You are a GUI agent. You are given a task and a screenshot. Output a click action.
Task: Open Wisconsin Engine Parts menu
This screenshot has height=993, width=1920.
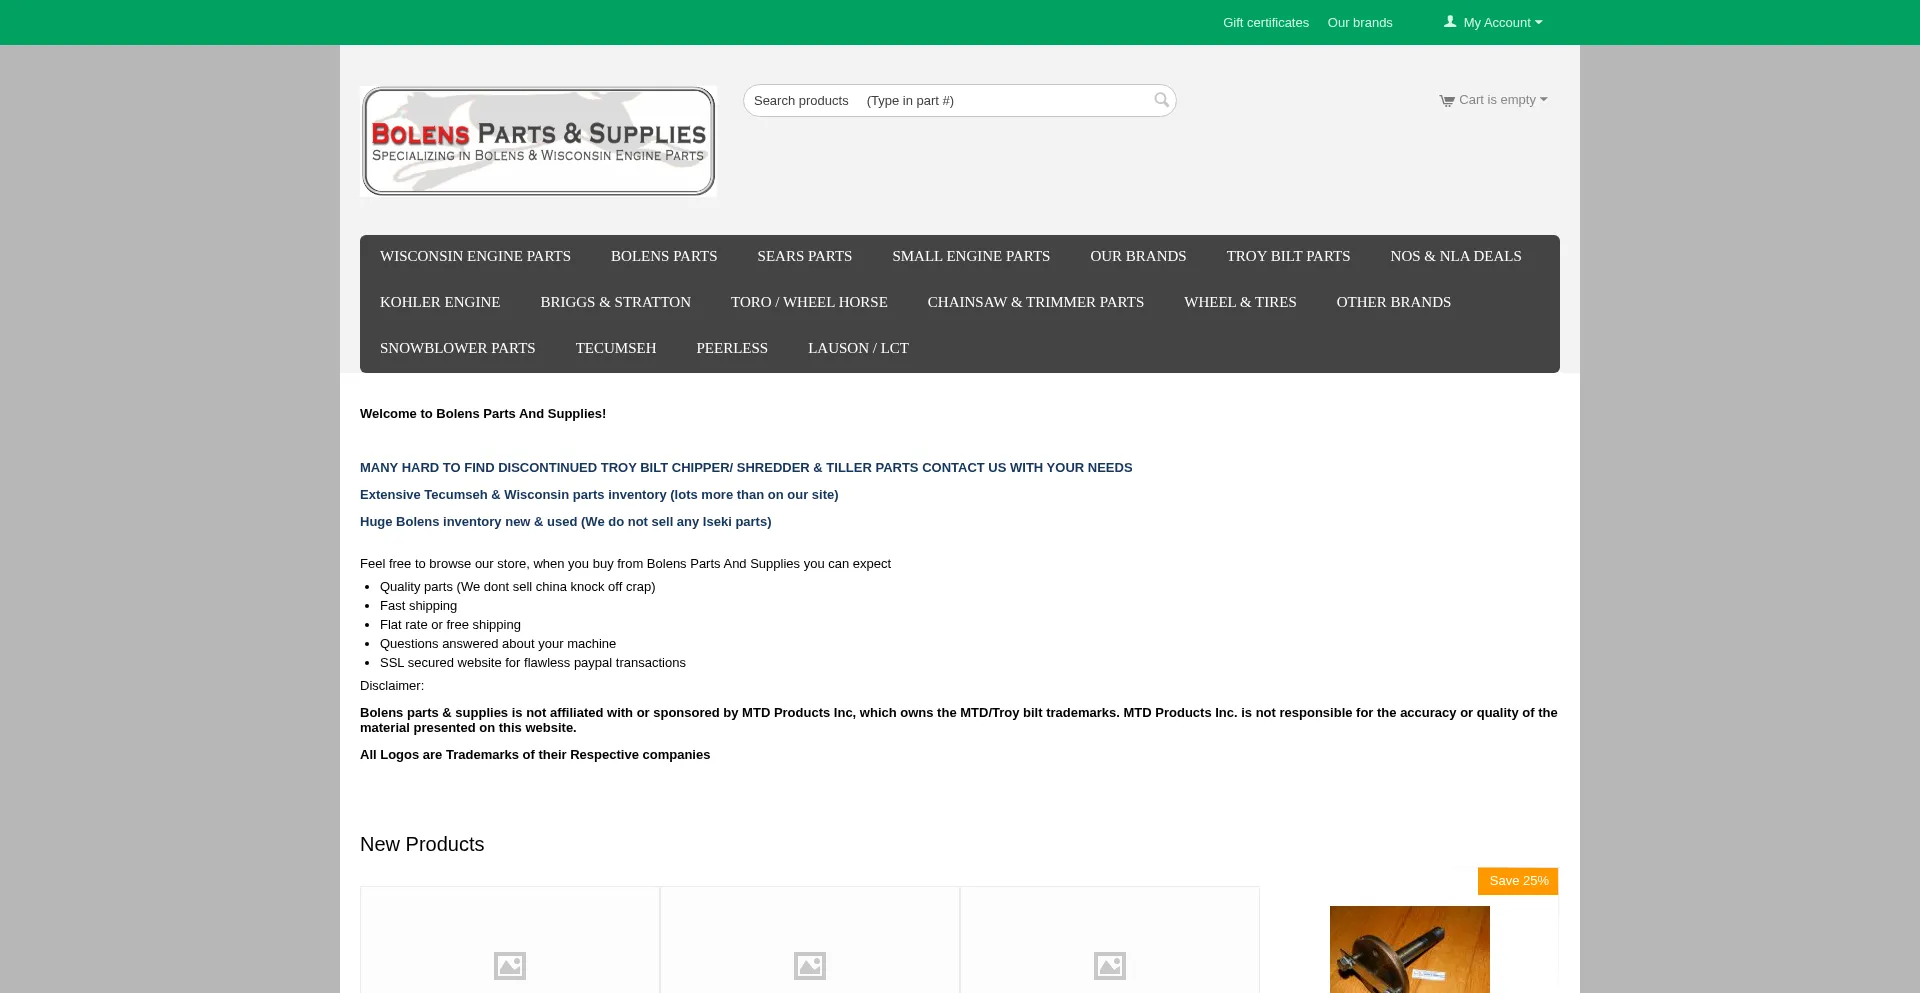click(x=475, y=257)
